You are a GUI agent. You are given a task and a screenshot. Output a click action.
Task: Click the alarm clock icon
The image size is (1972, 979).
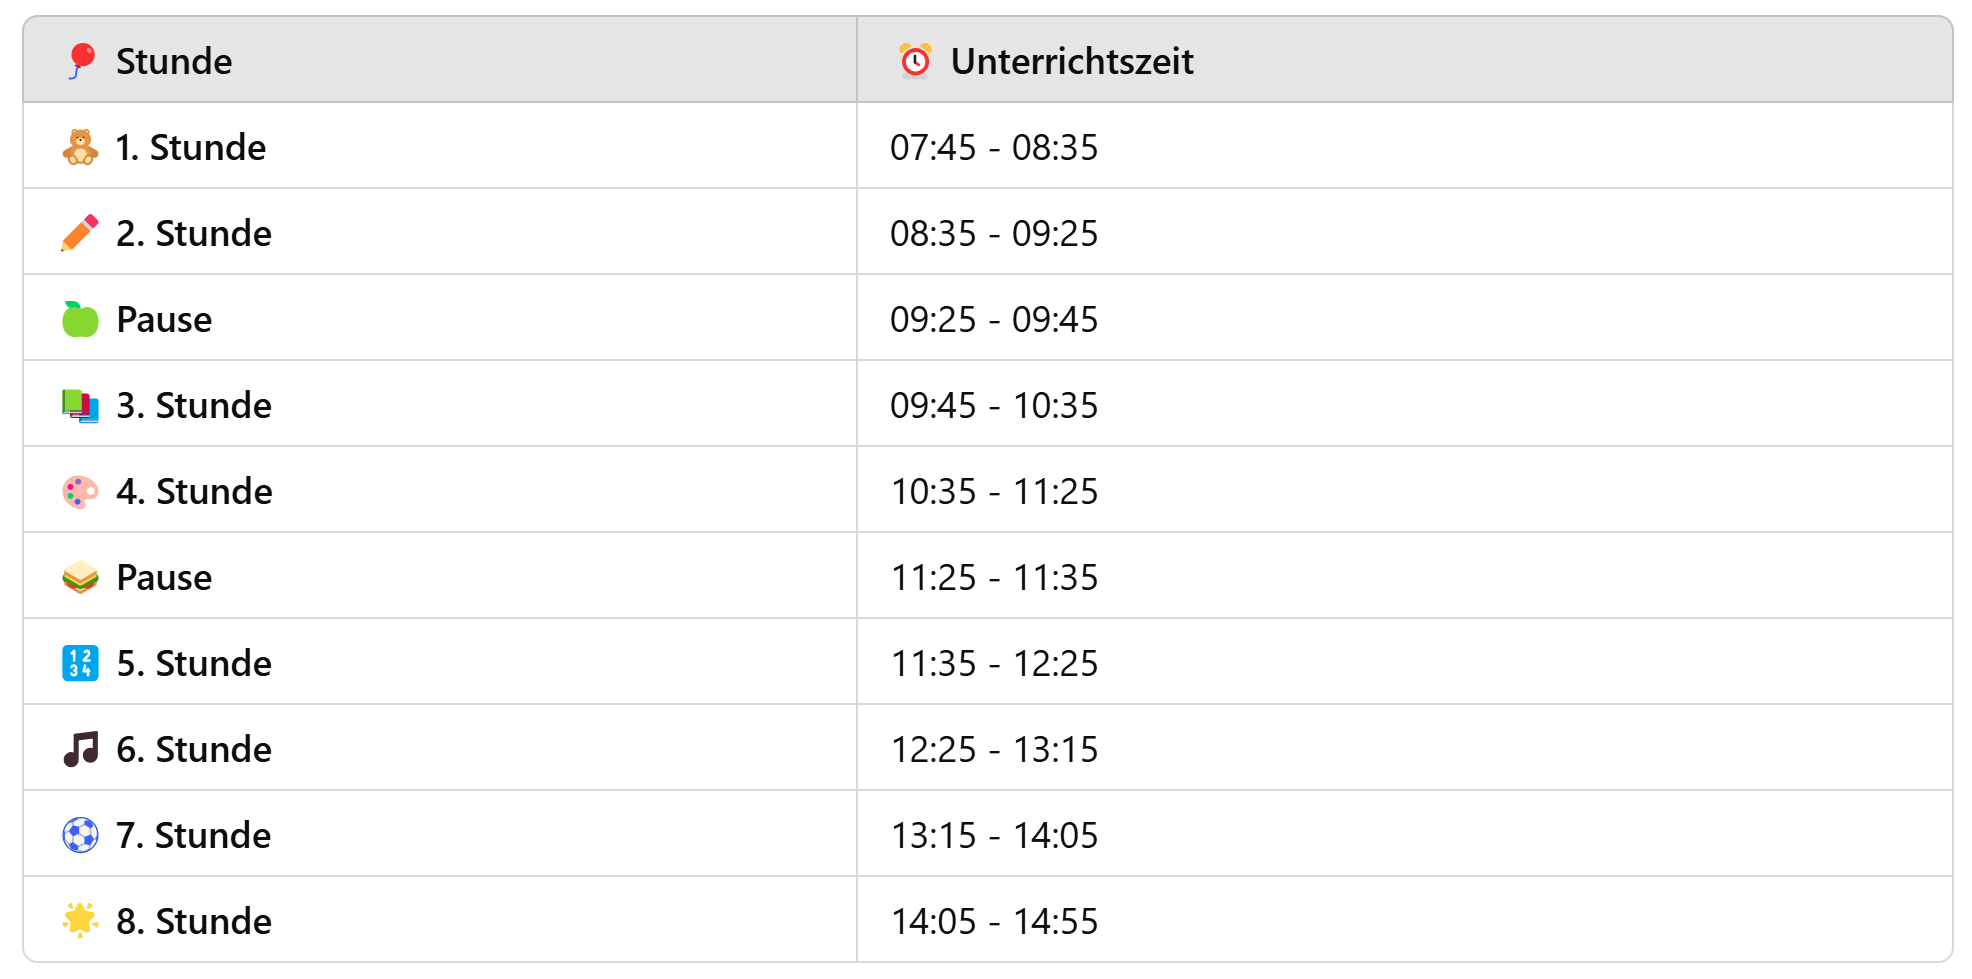pyautogui.click(x=914, y=61)
